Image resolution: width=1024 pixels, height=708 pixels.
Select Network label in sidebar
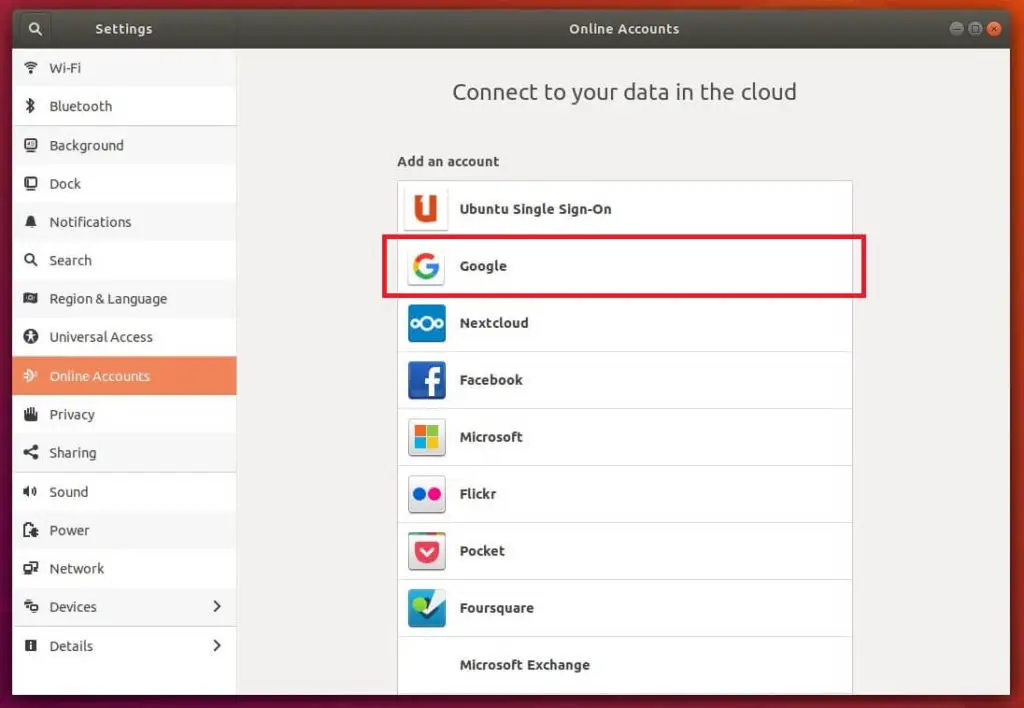coord(76,568)
